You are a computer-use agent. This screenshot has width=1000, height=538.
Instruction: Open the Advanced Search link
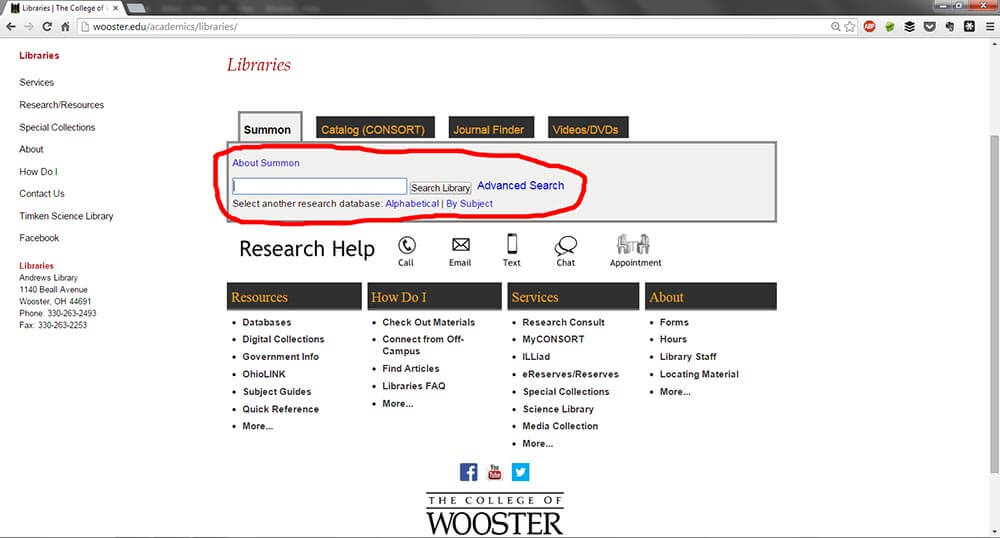coord(520,185)
